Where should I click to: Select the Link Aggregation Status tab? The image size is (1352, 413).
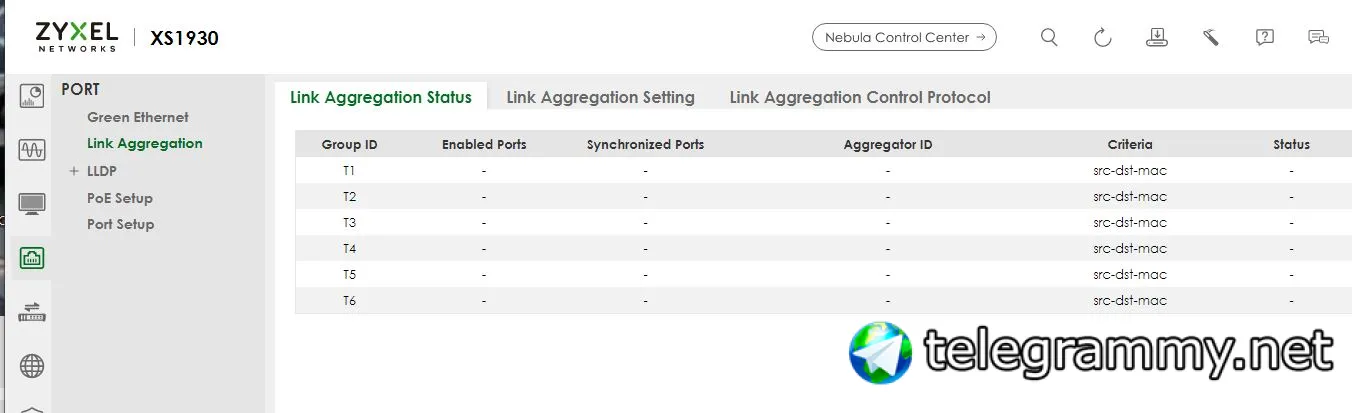381,97
